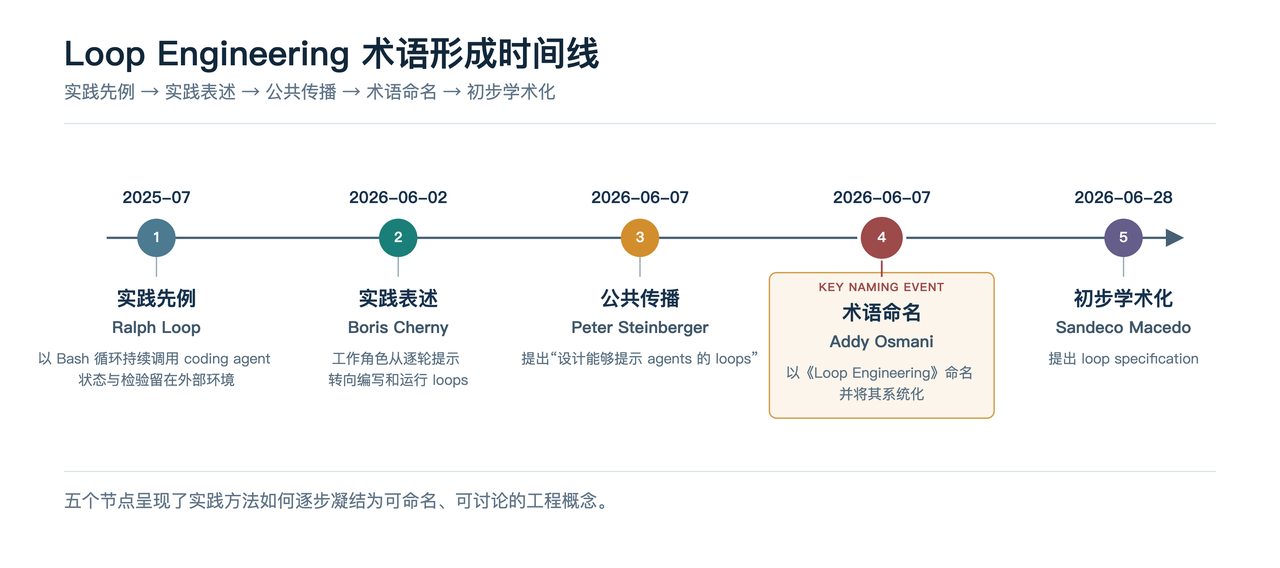Click the subtitle starting with 实践先例 → 实践表述

click(x=309, y=92)
